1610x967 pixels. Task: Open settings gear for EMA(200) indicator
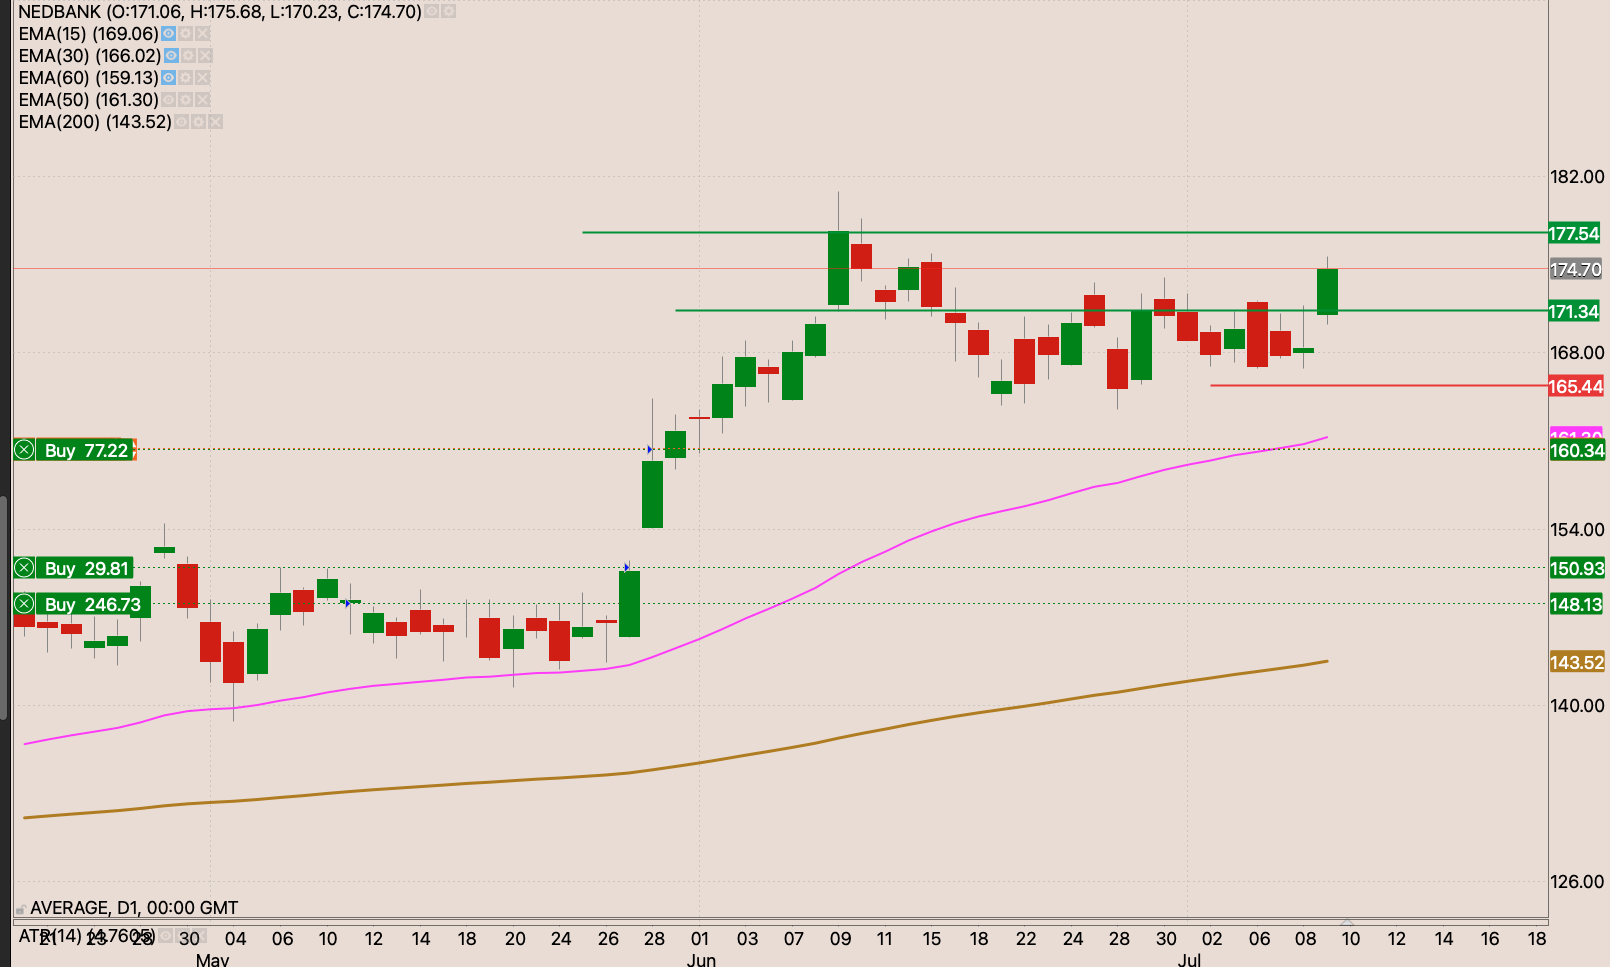coord(198,121)
